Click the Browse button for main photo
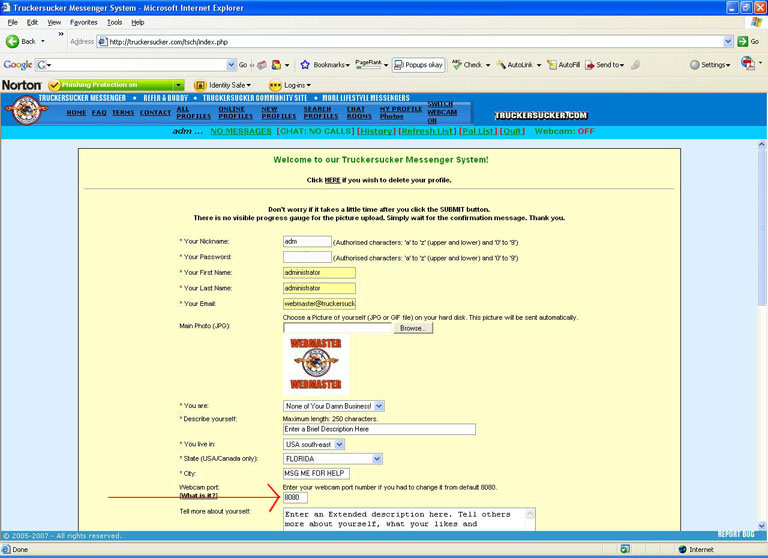 [413, 328]
